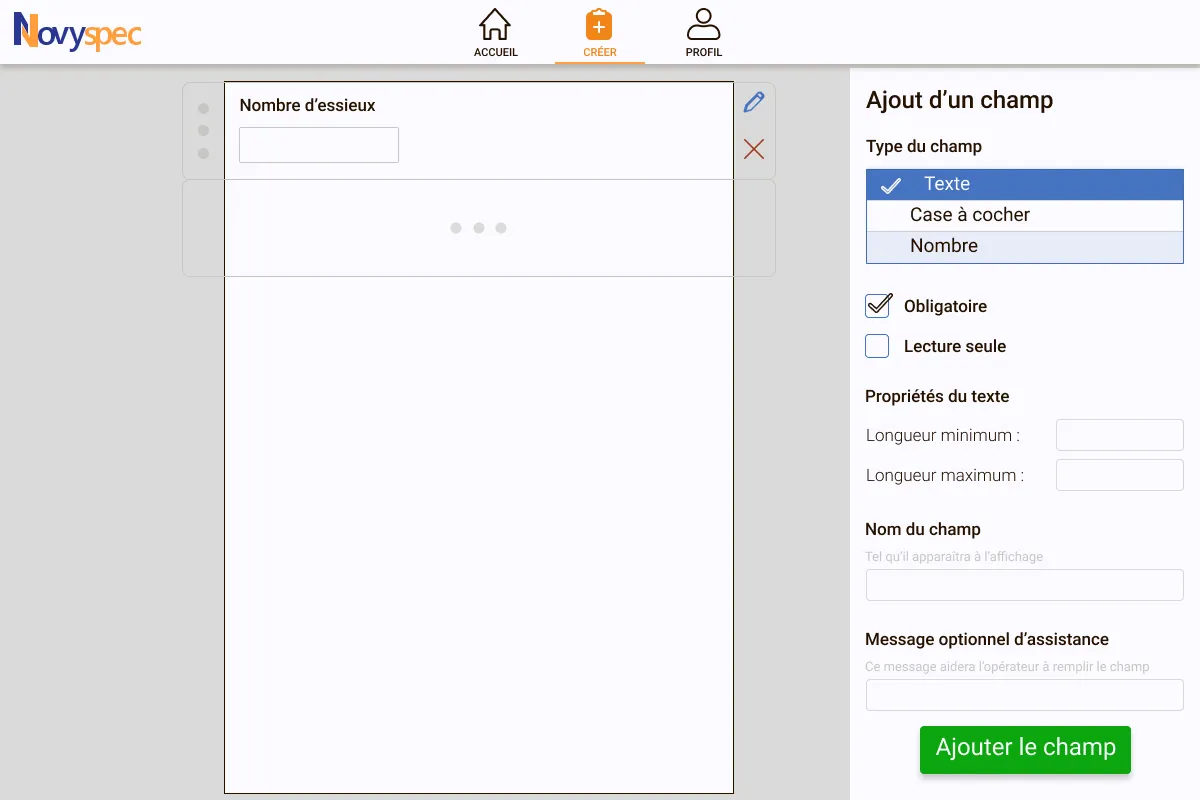This screenshot has height=800, width=1200.
Task: Grab the drag handle dots beside Nombre d'essieux
Action: click(204, 131)
